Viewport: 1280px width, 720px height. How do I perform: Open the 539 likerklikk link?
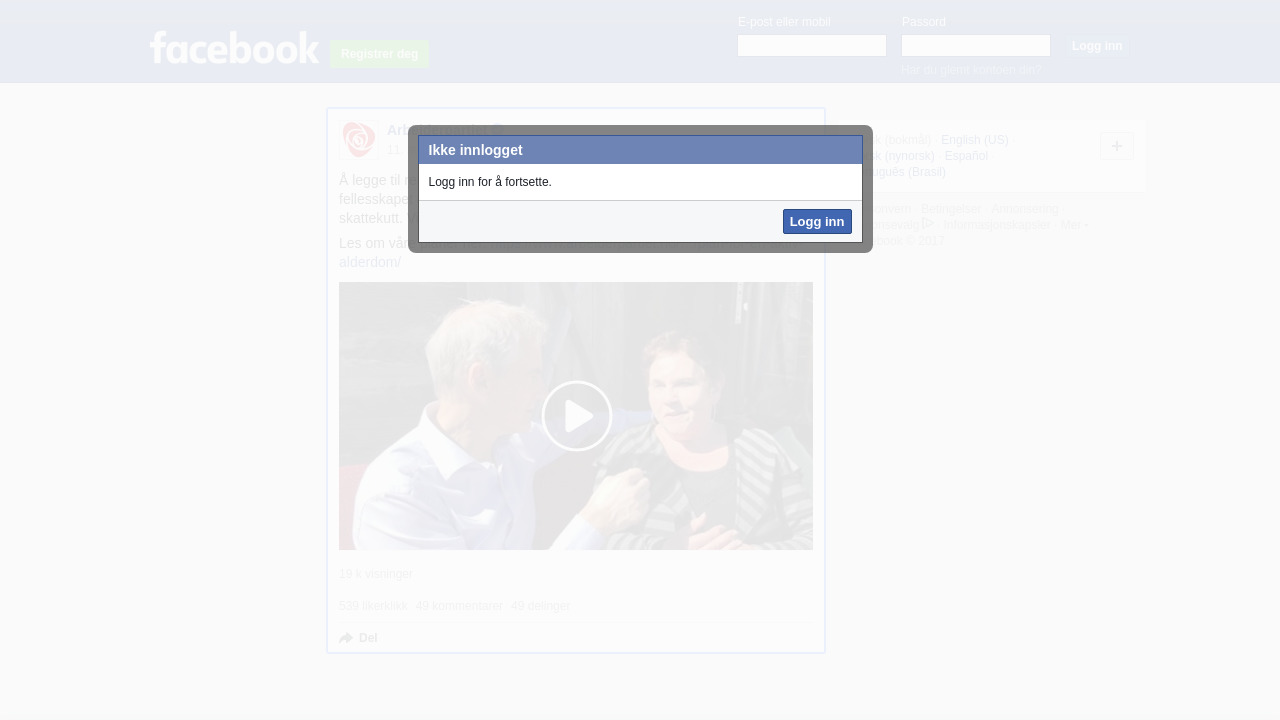click(373, 606)
